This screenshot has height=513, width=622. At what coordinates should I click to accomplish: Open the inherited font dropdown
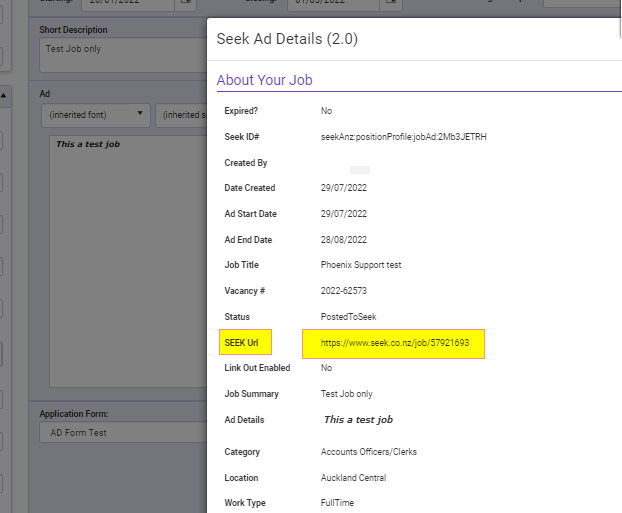[96, 115]
